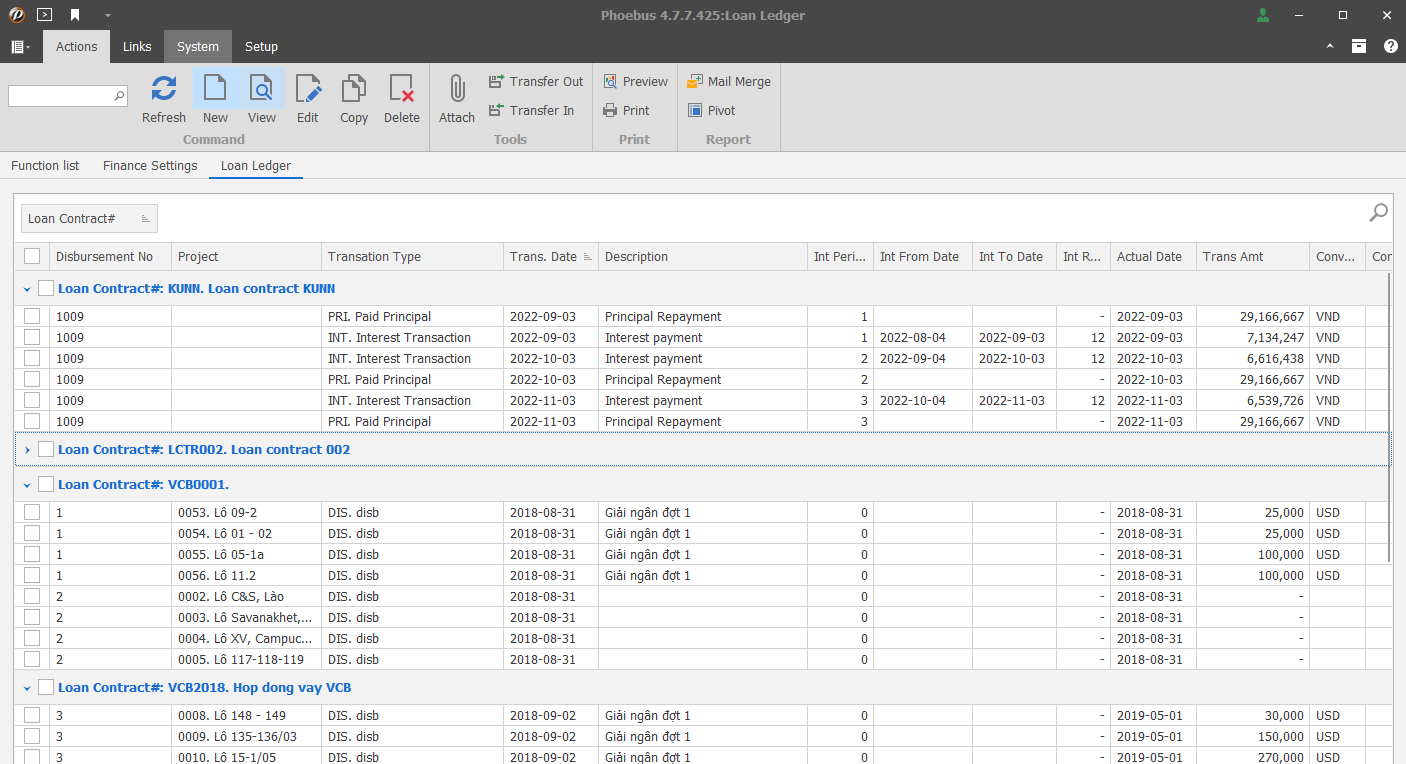
Task: Delete the record using Delete icon
Action: (402, 90)
